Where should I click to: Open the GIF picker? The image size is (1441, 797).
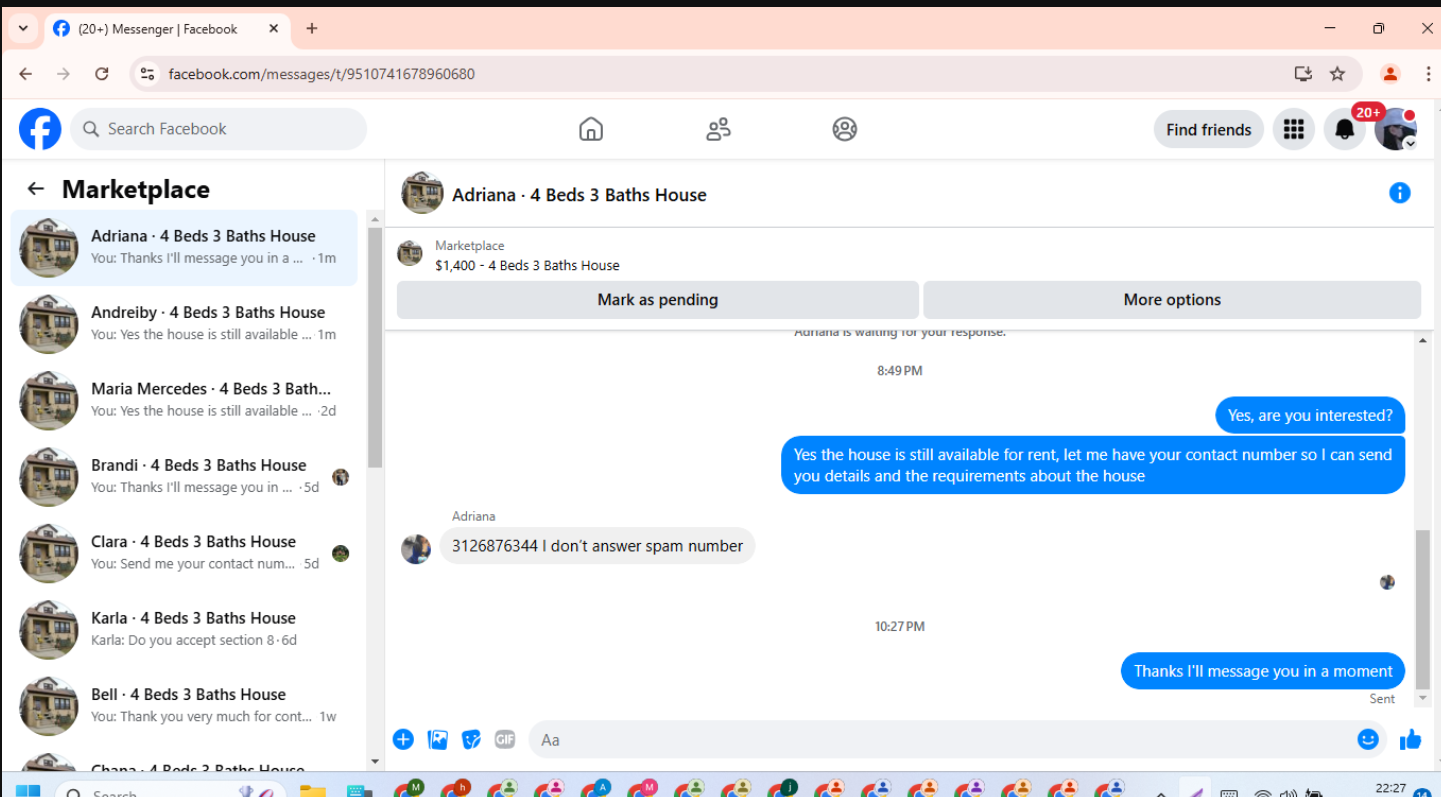[505, 739]
